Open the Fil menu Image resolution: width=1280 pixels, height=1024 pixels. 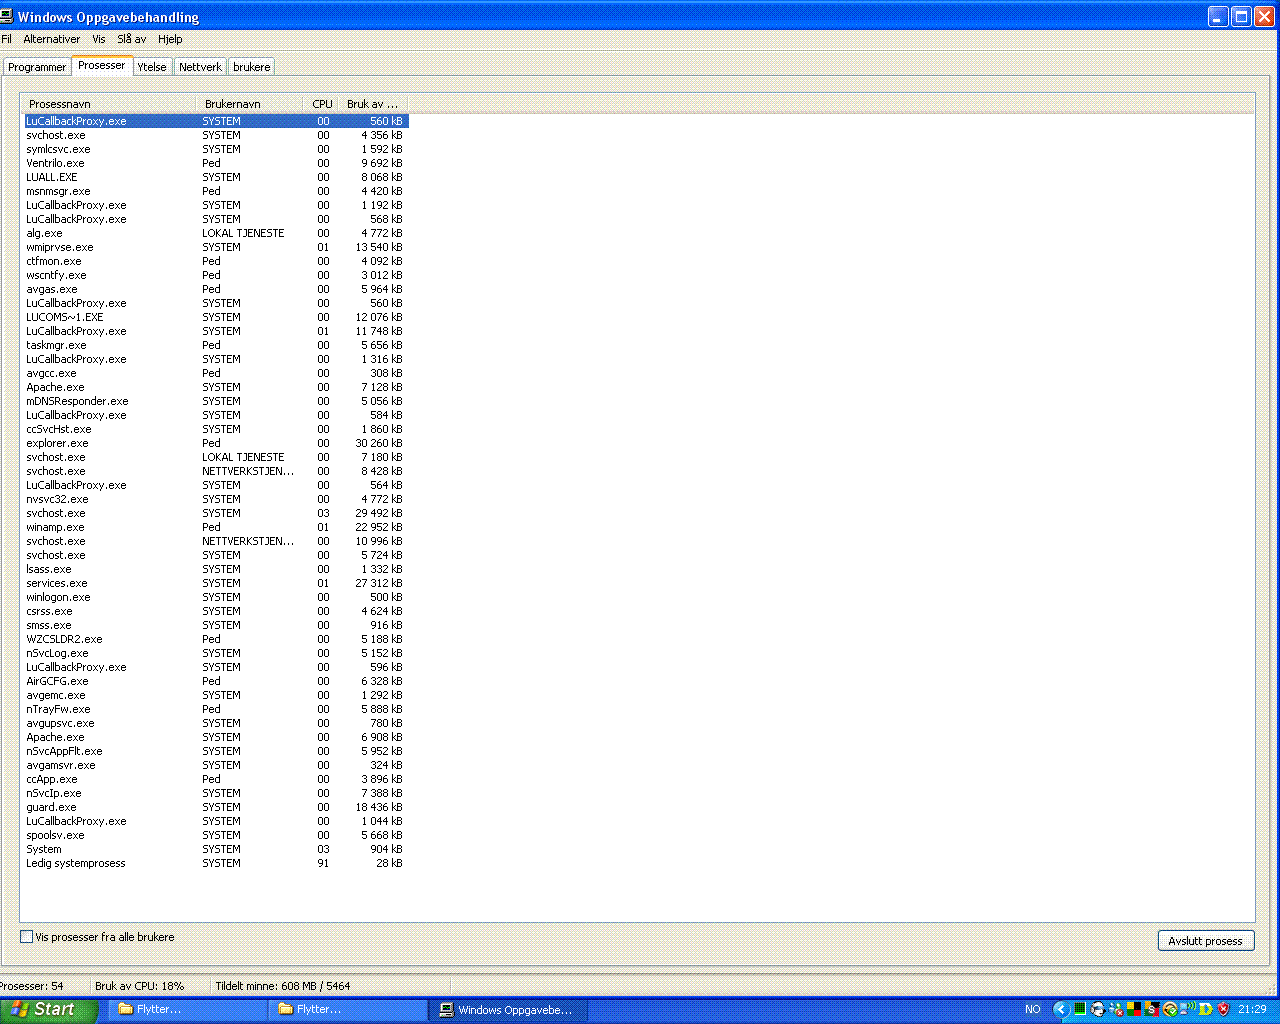point(6,39)
